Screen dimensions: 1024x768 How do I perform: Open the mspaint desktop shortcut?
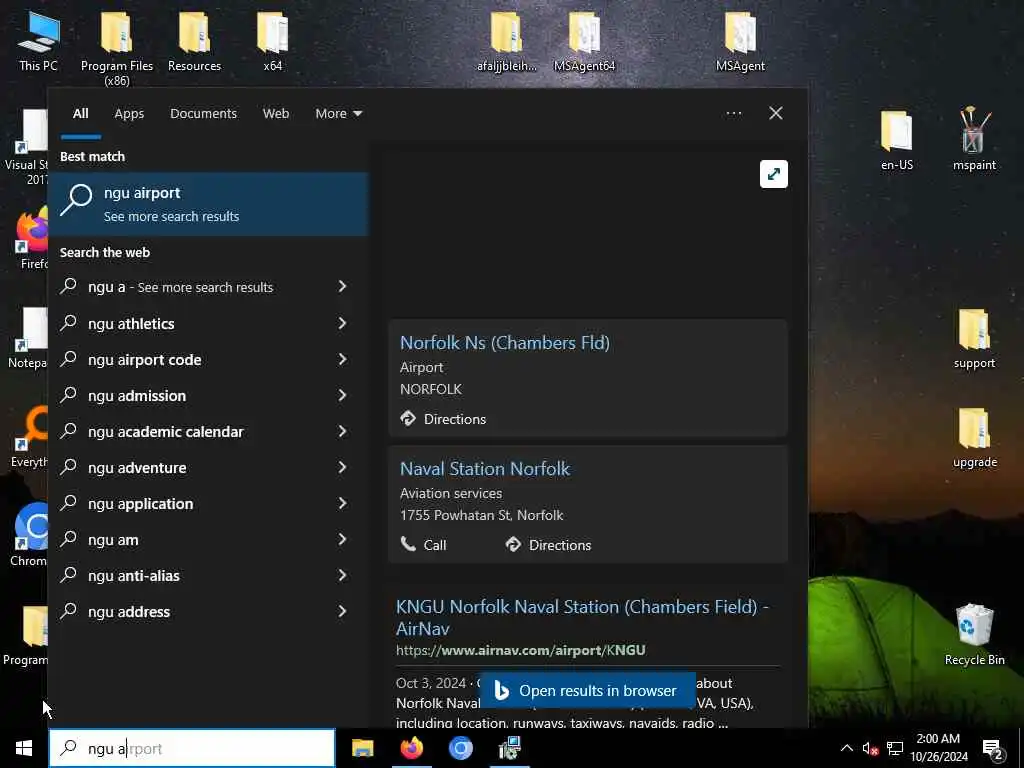point(974,139)
